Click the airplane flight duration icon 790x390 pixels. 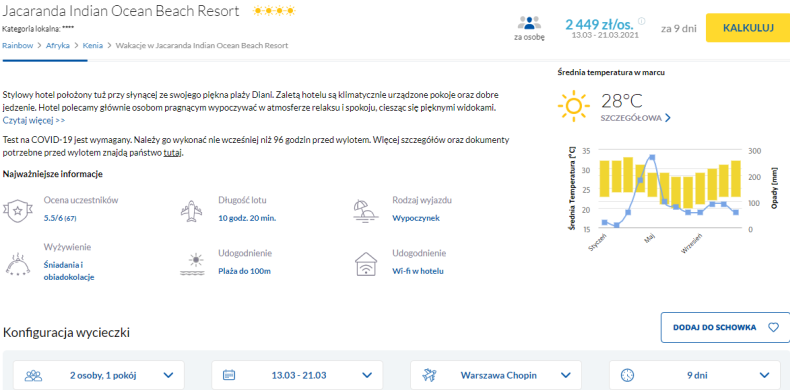[x=191, y=211]
